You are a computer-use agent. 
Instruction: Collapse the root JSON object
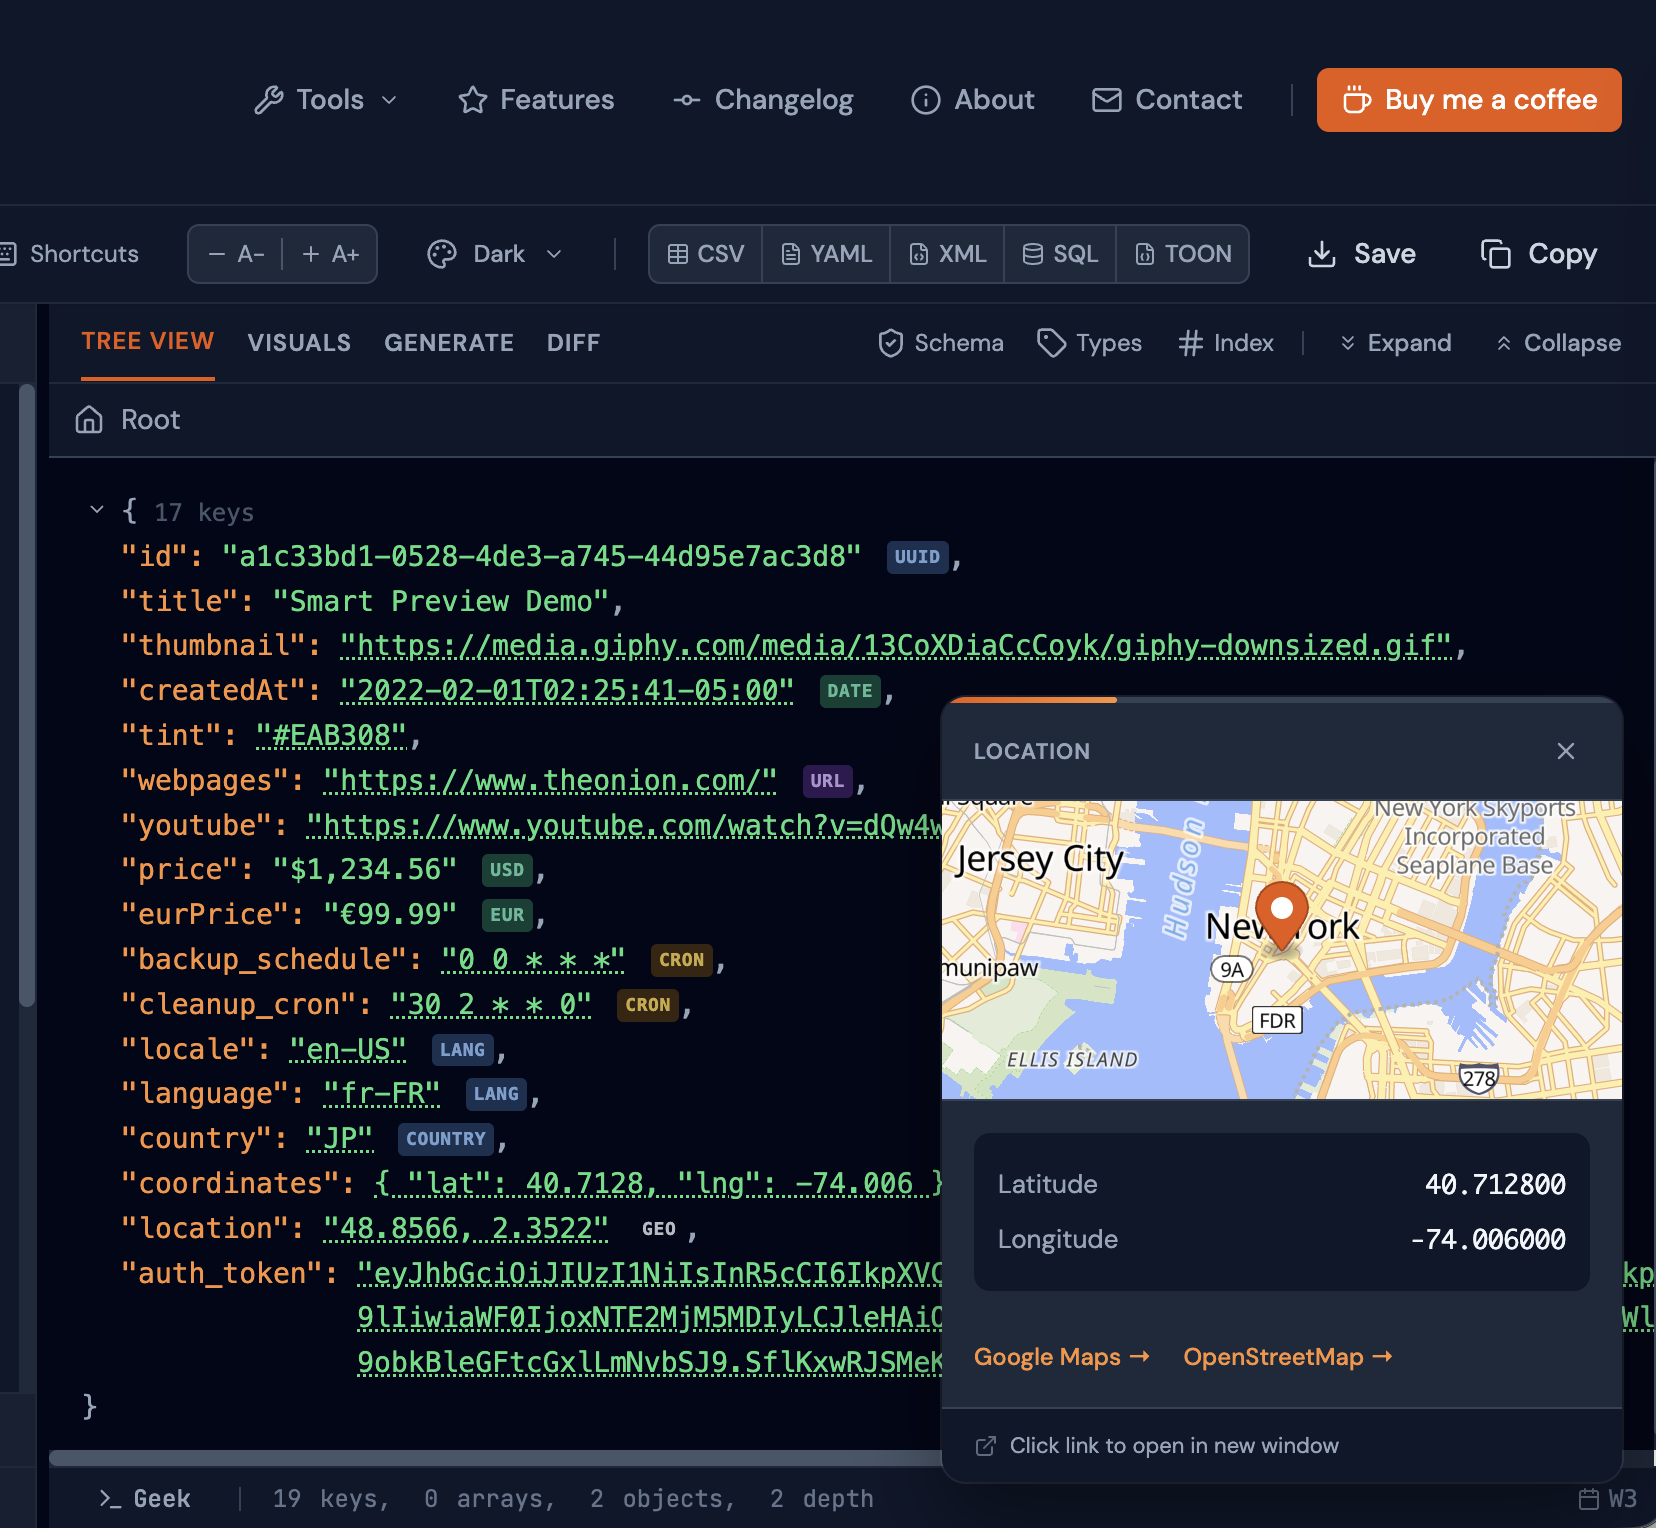point(97,509)
